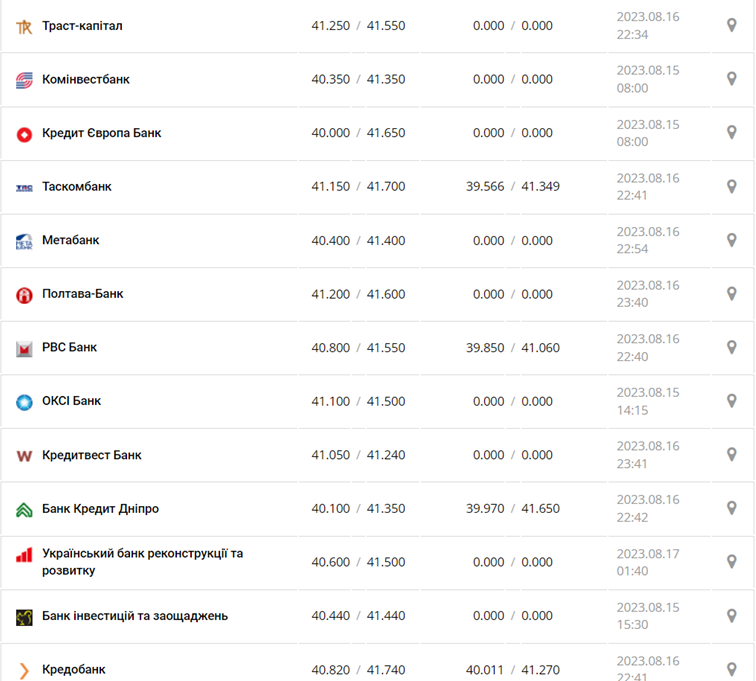Click the Метабанк logo icon
The image size is (756, 681).
24,241
